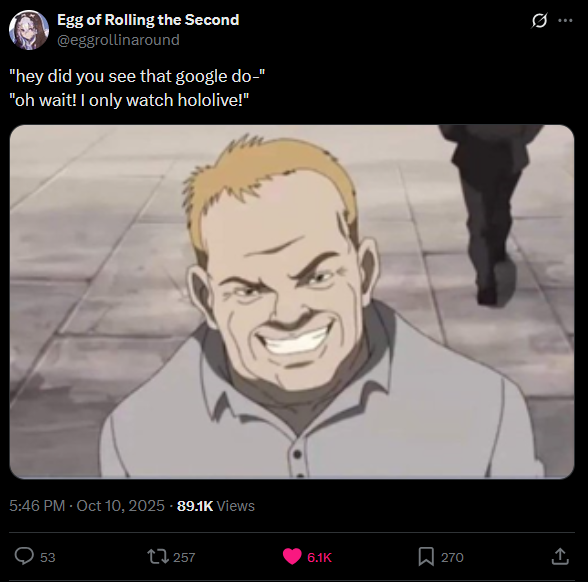588x582 pixels.
Task: Open Egg of Rolling the Second profile name
Action: coord(148,20)
